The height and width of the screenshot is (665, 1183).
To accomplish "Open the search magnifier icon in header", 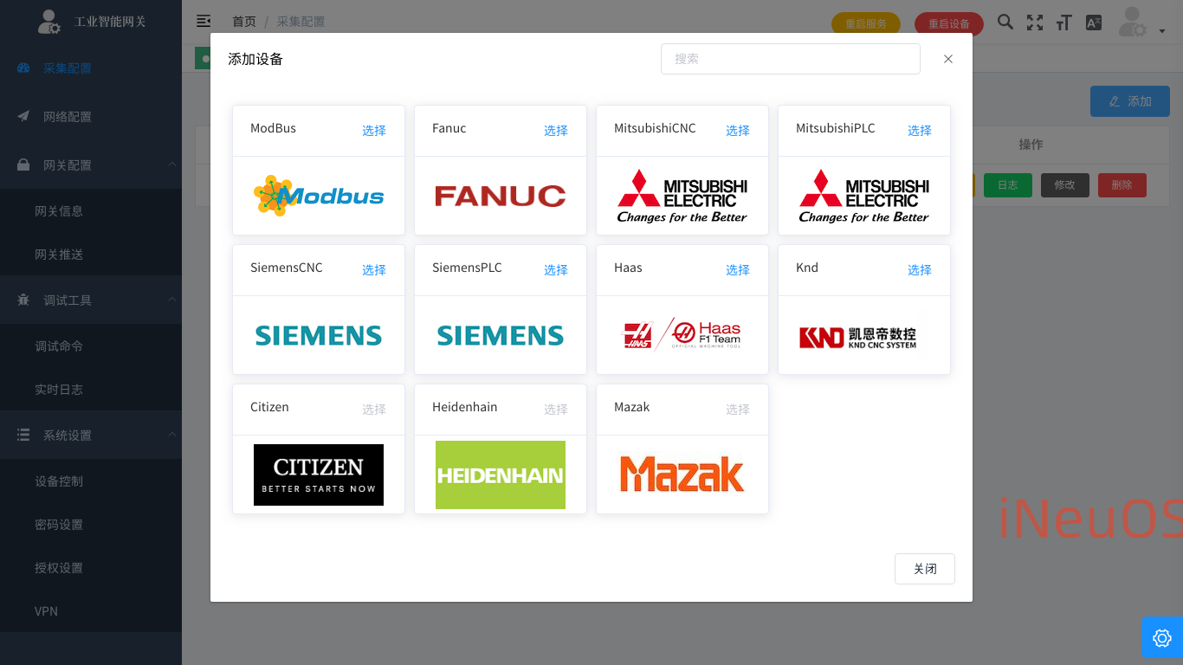I will (x=1005, y=22).
